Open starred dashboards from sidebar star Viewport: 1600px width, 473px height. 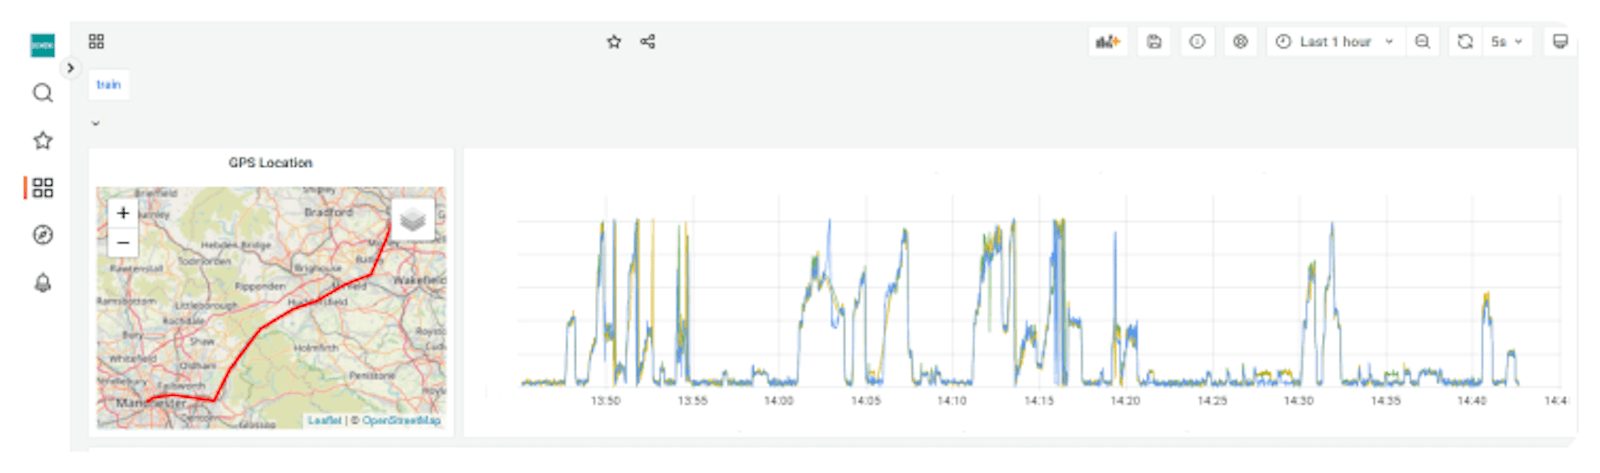(42, 140)
